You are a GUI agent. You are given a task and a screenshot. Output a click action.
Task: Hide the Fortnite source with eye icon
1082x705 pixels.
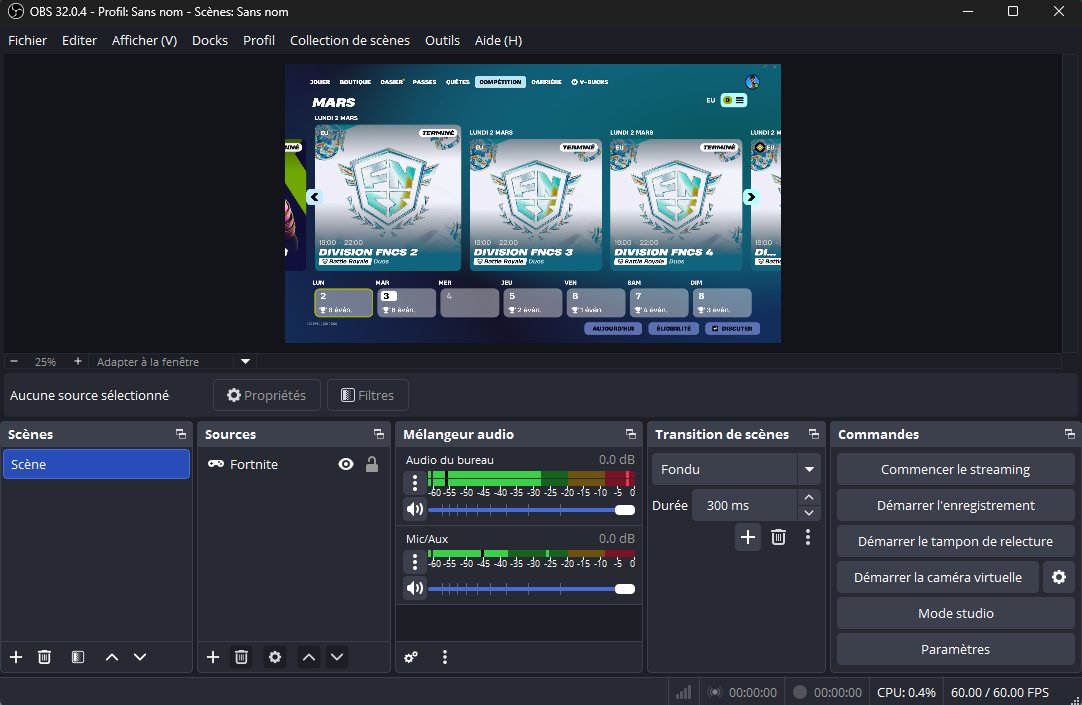(x=346, y=464)
